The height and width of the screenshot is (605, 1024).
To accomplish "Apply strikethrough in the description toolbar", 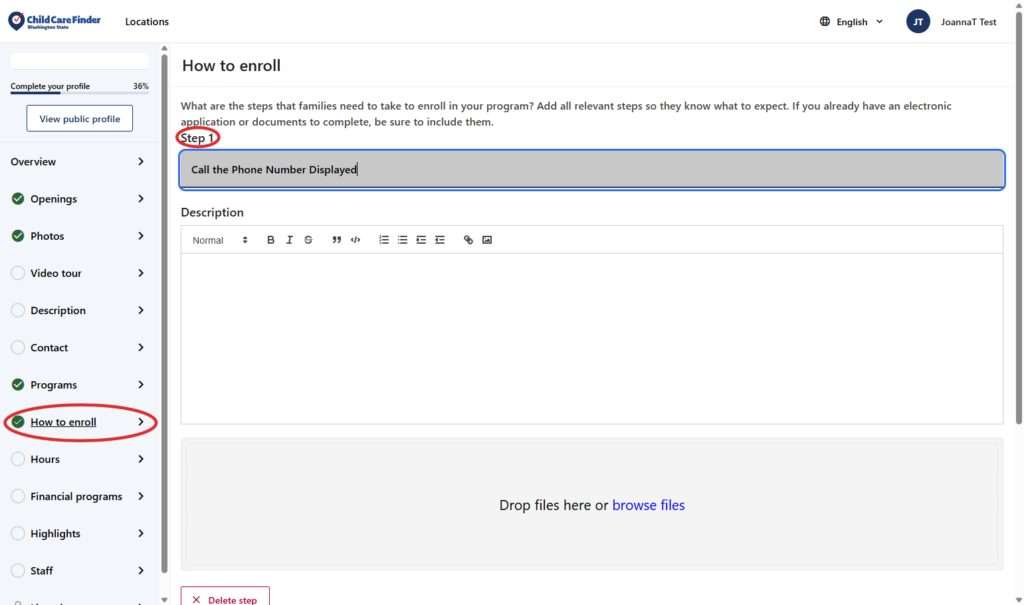I will pyautogui.click(x=308, y=240).
